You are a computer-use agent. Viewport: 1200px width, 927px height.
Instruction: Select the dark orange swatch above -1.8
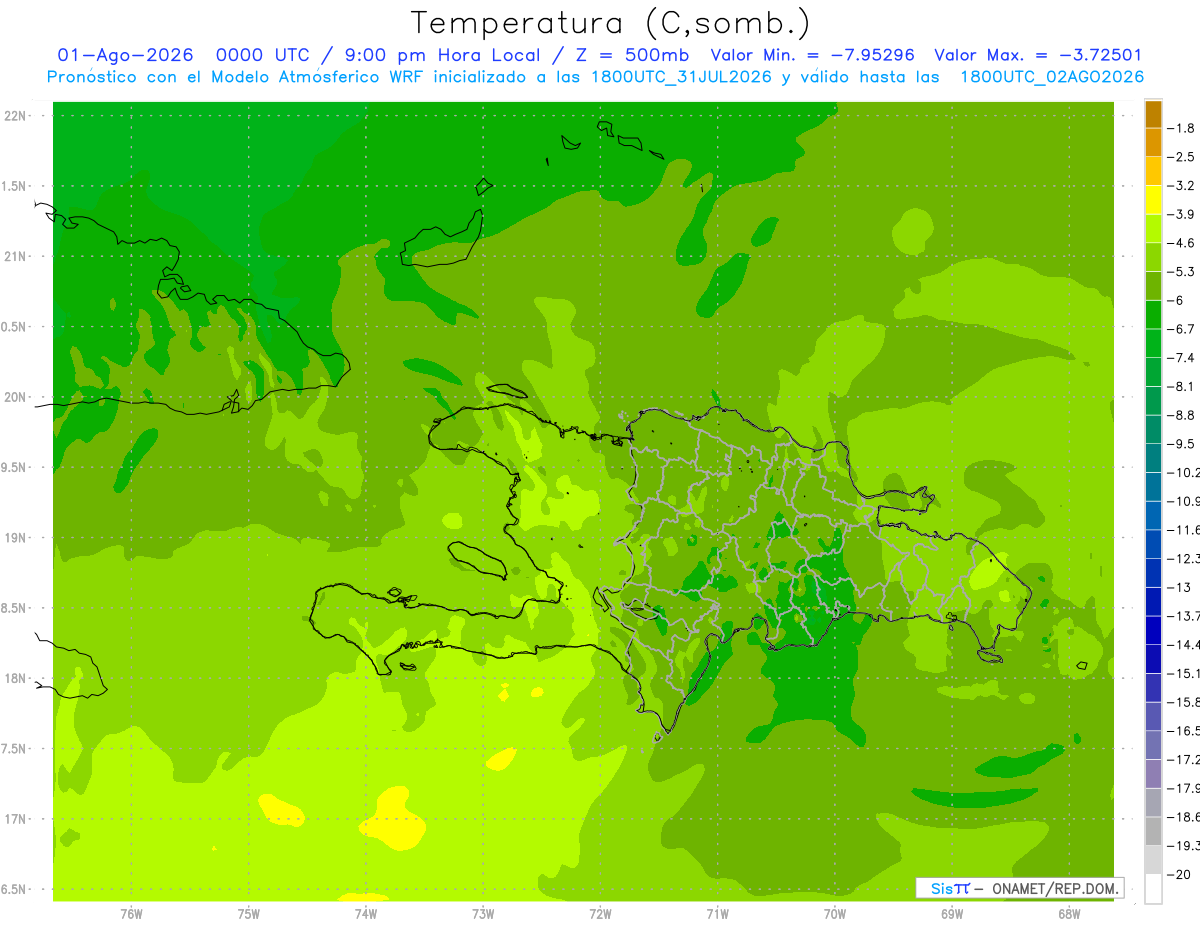pyautogui.click(x=1153, y=114)
